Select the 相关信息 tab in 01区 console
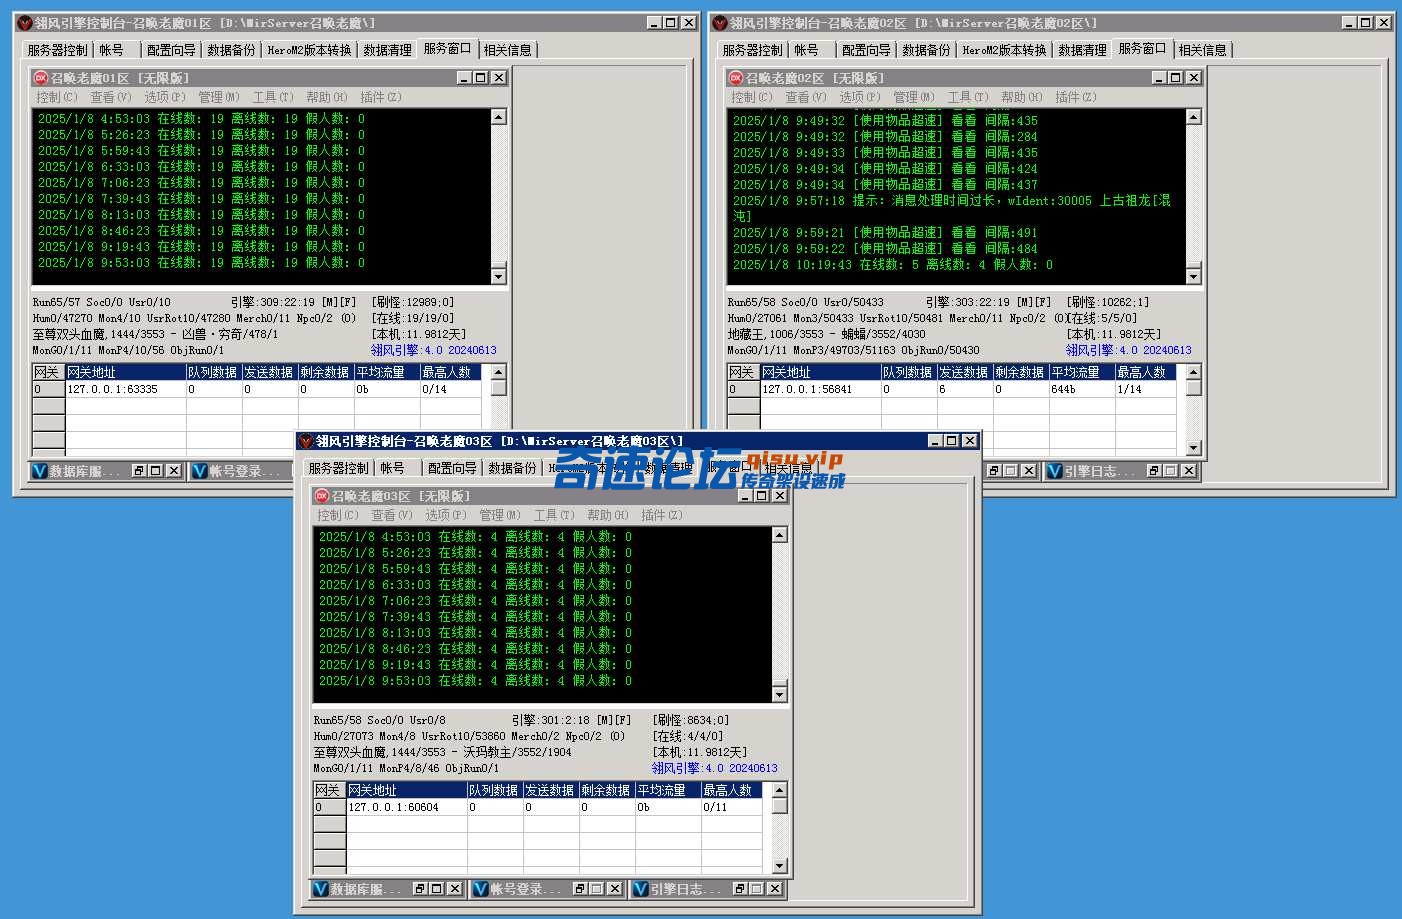Image resolution: width=1402 pixels, height=919 pixels. point(508,50)
